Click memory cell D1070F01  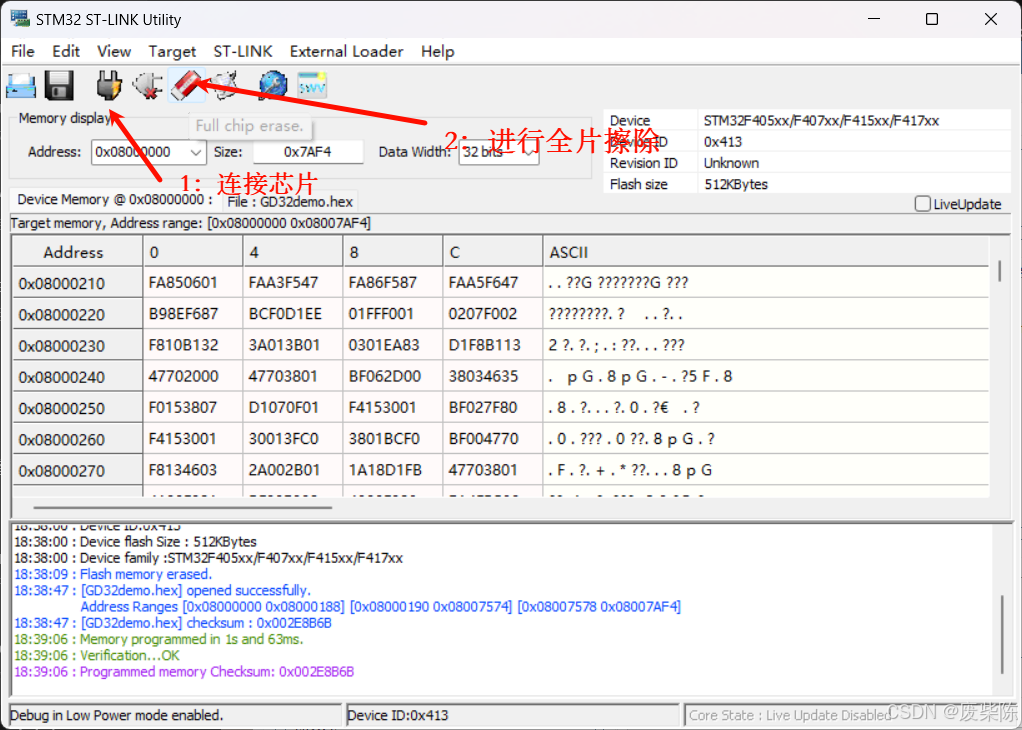tap(293, 407)
